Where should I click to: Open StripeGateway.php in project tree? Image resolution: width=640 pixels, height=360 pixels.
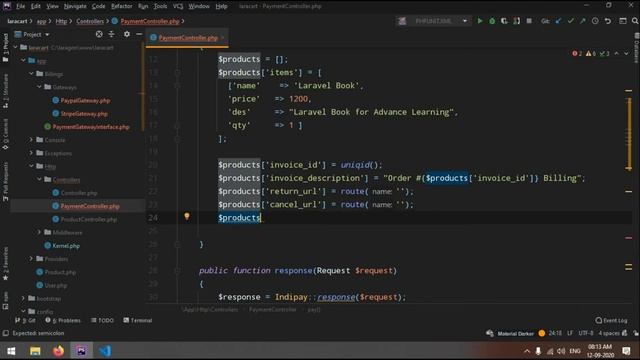[x=84, y=113]
